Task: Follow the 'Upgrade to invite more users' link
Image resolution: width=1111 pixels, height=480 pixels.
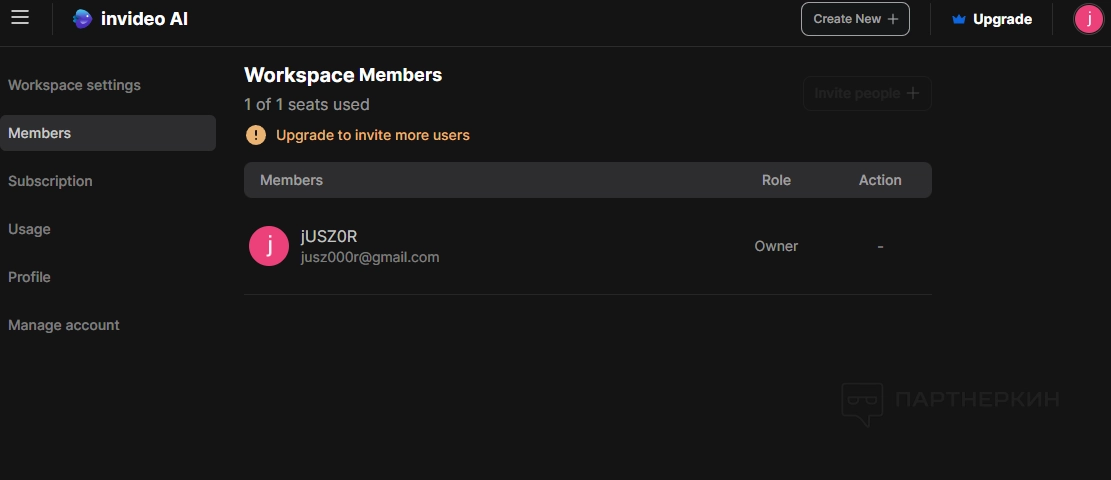Action: (372, 135)
